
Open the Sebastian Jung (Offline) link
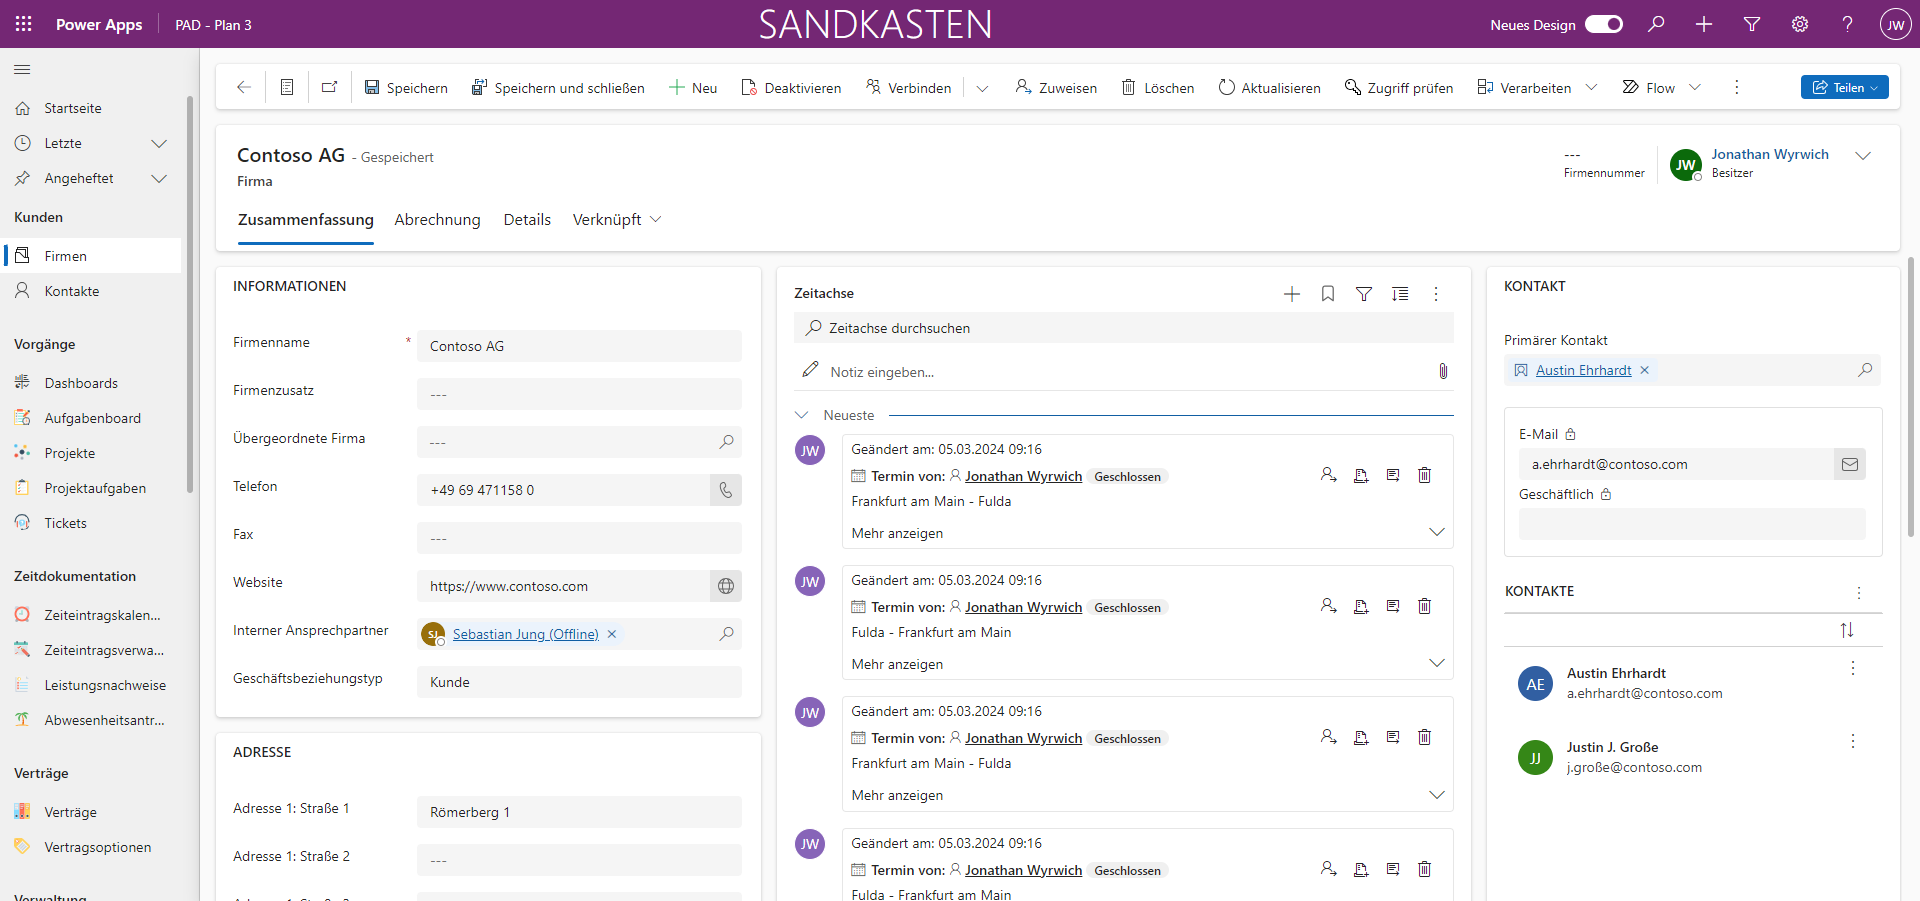click(x=525, y=634)
